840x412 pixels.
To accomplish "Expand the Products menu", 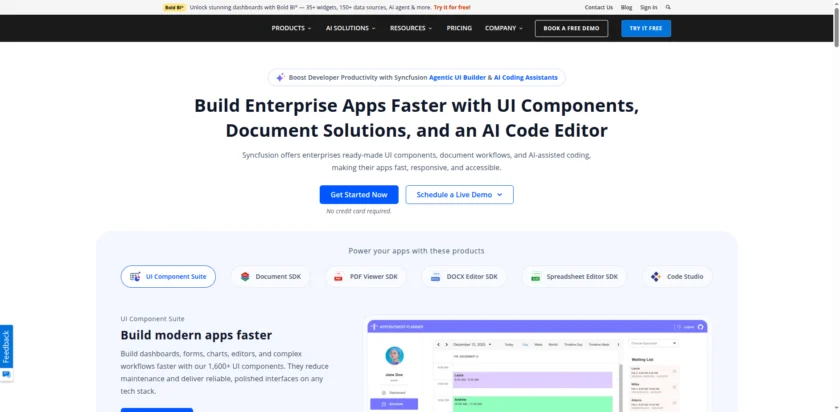I will pos(291,28).
